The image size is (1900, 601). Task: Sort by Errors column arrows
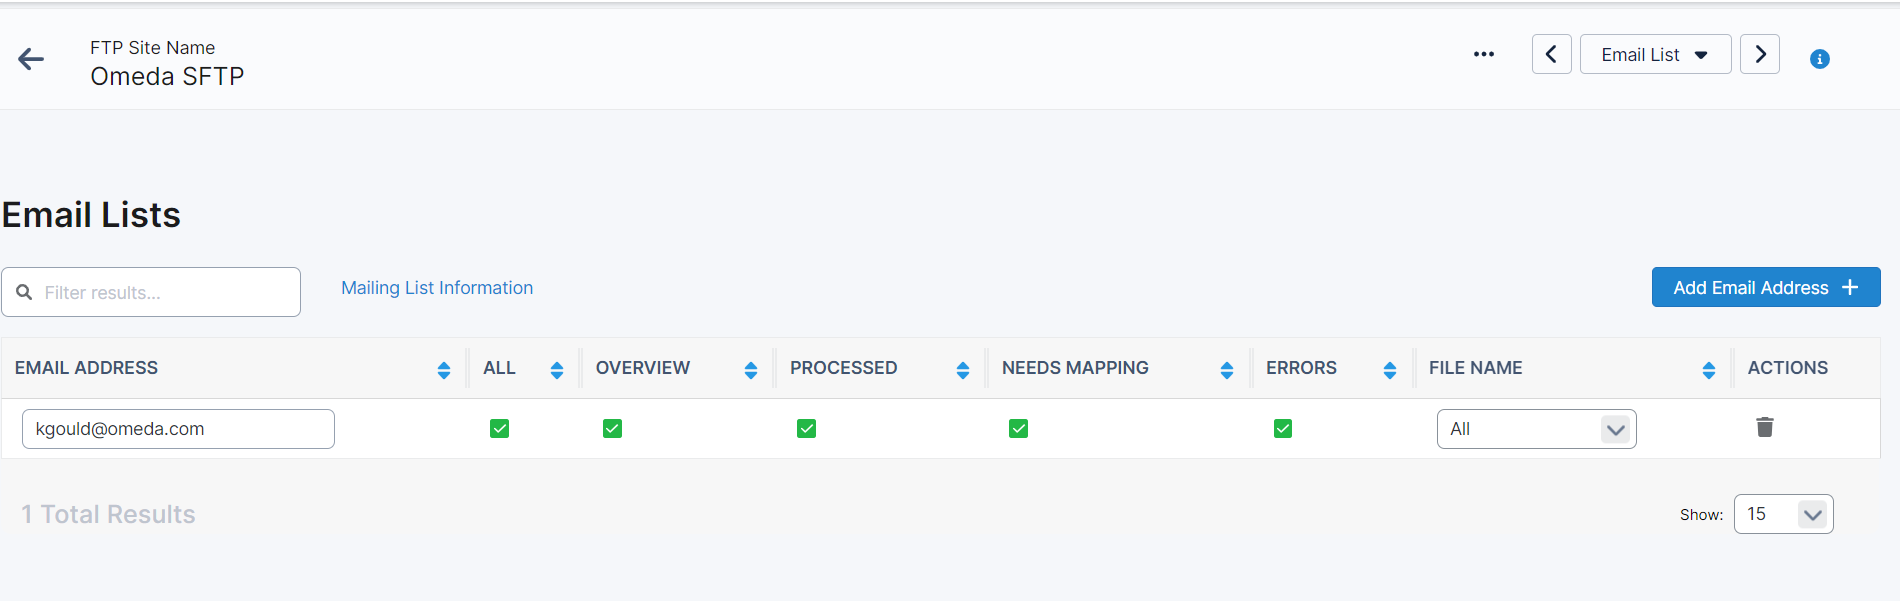[x=1389, y=370]
